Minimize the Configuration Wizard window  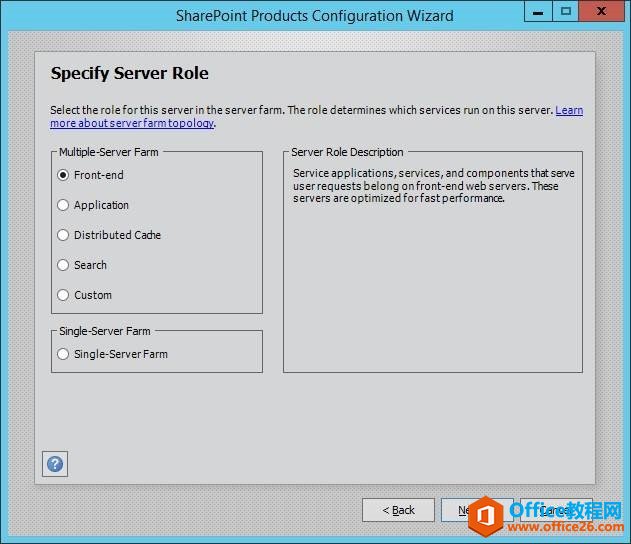(x=538, y=11)
